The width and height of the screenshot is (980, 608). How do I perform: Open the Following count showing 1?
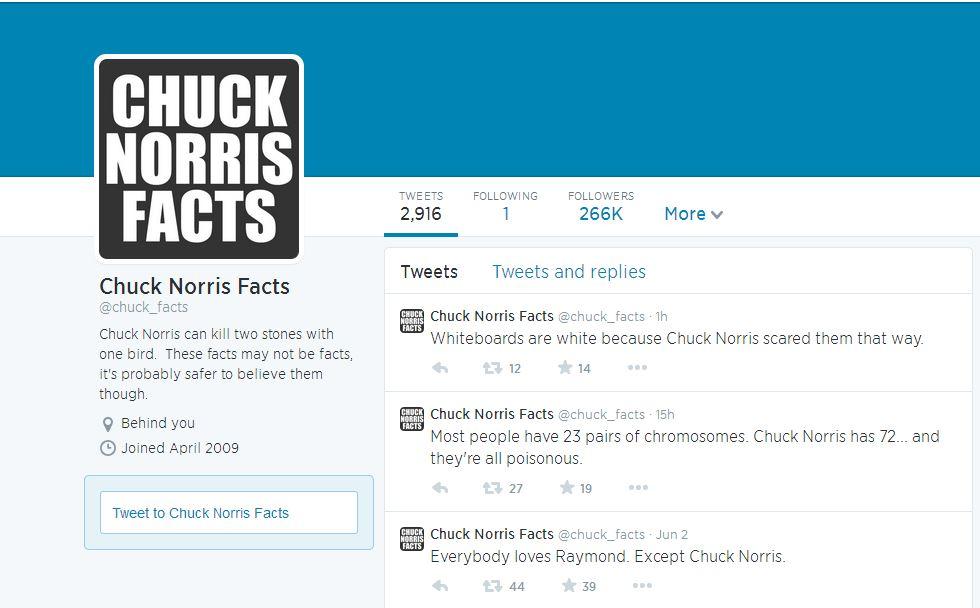505,207
